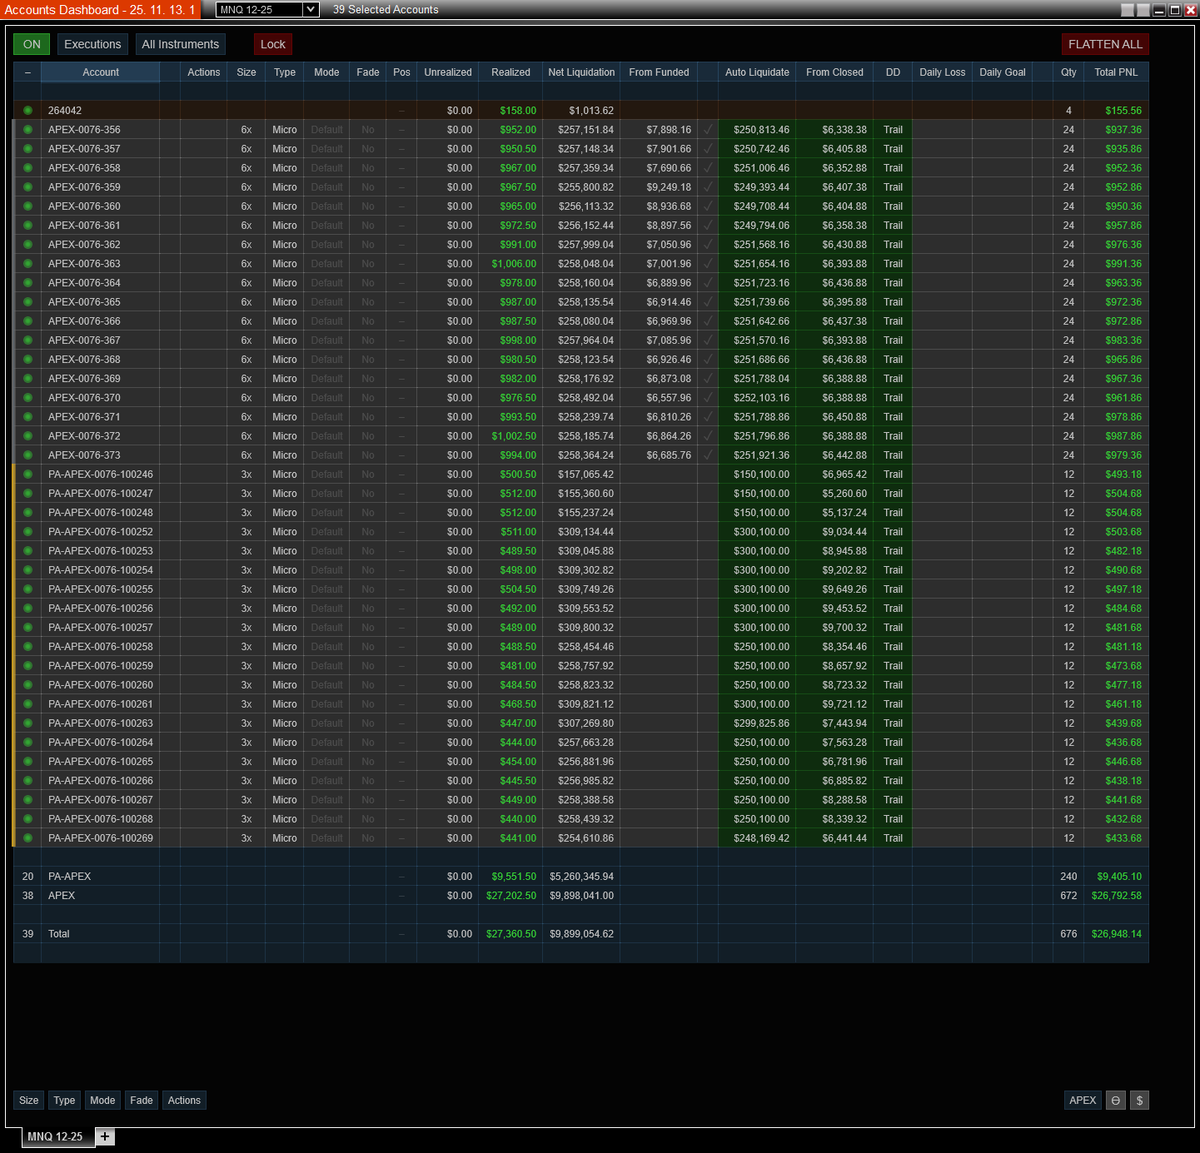
Task: Click the dollar sign icon button
Action: [x=1139, y=1100]
